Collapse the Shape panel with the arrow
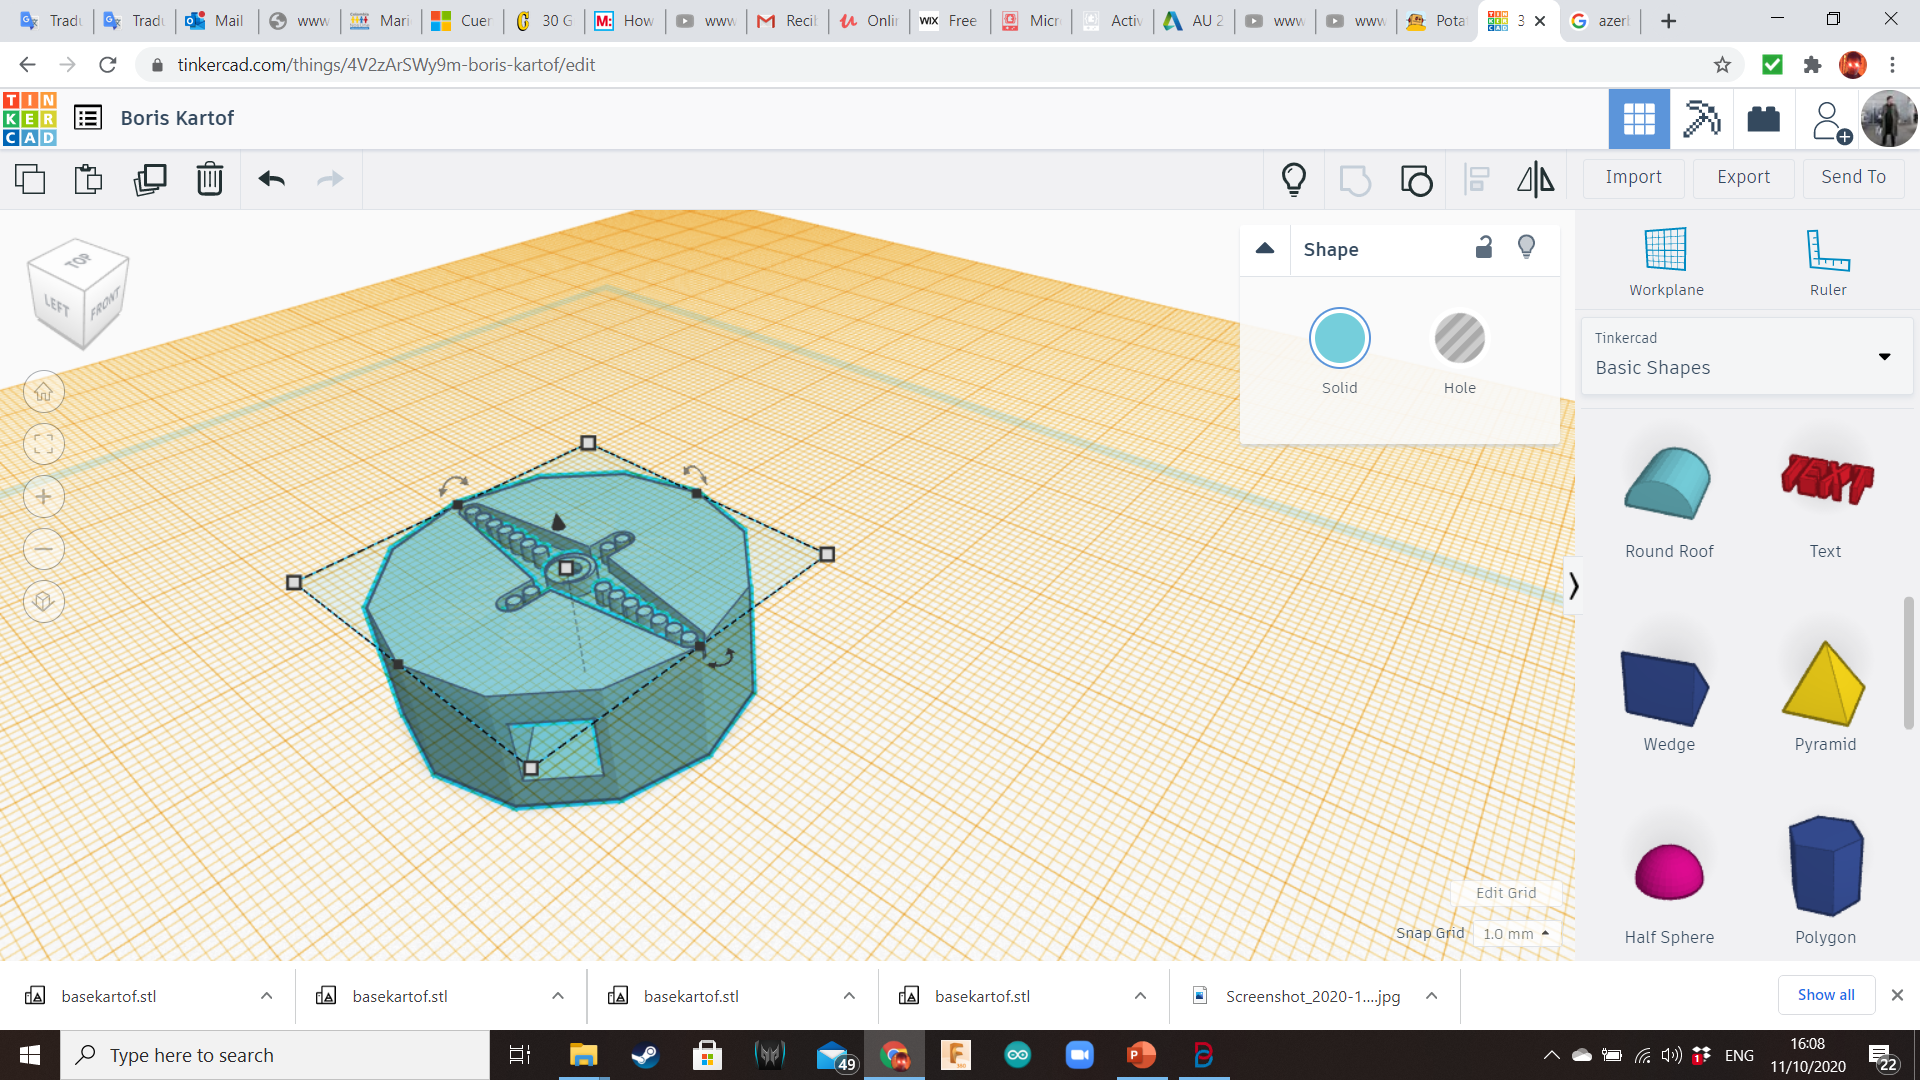 [1265, 249]
